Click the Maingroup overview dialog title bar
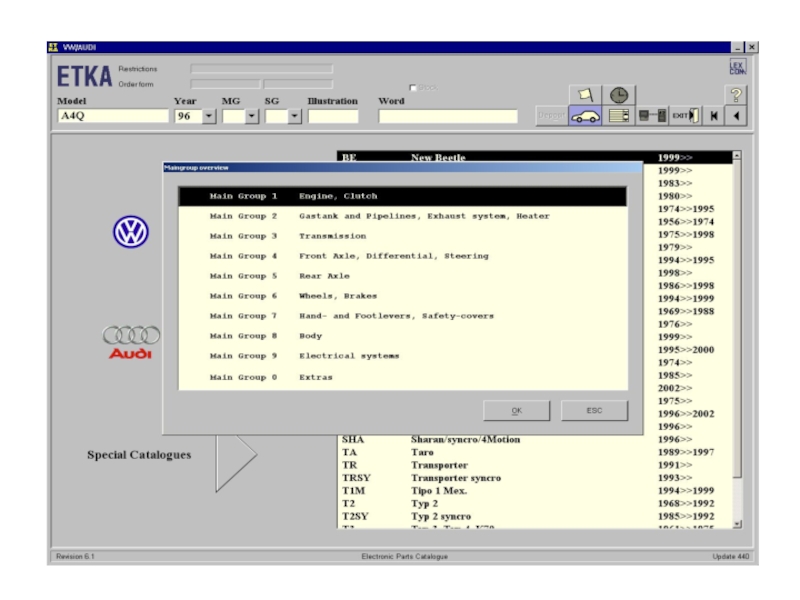Image resolution: width=800 pixels, height=600 pixels. tap(403, 168)
